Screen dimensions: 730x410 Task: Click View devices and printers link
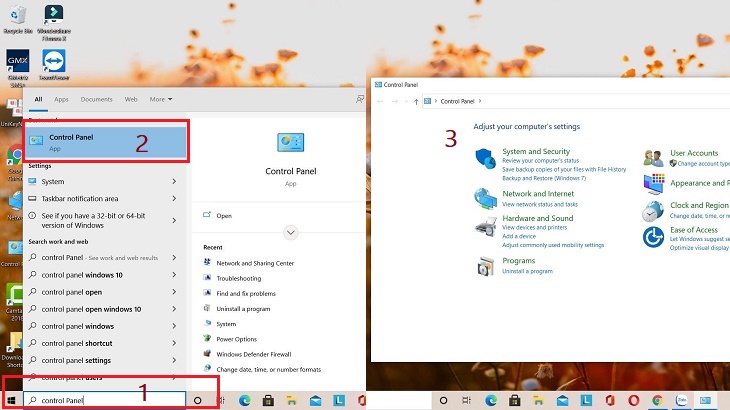tap(534, 228)
